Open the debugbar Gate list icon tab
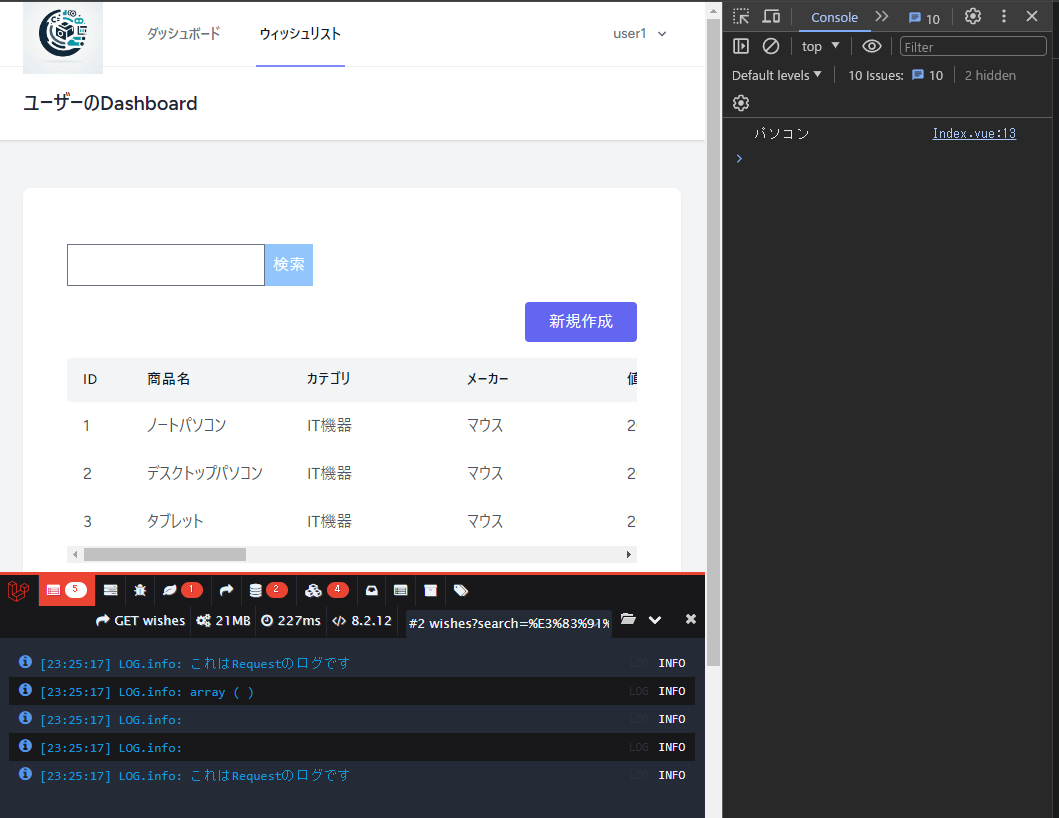The width and height of the screenshot is (1059, 818). [401, 590]
